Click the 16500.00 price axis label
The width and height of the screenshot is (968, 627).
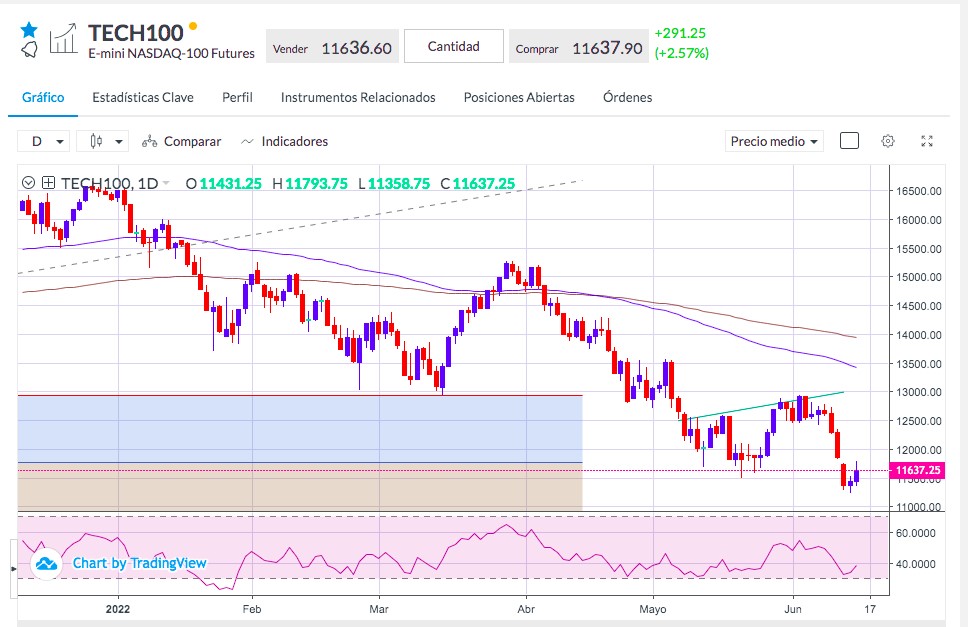919,191
